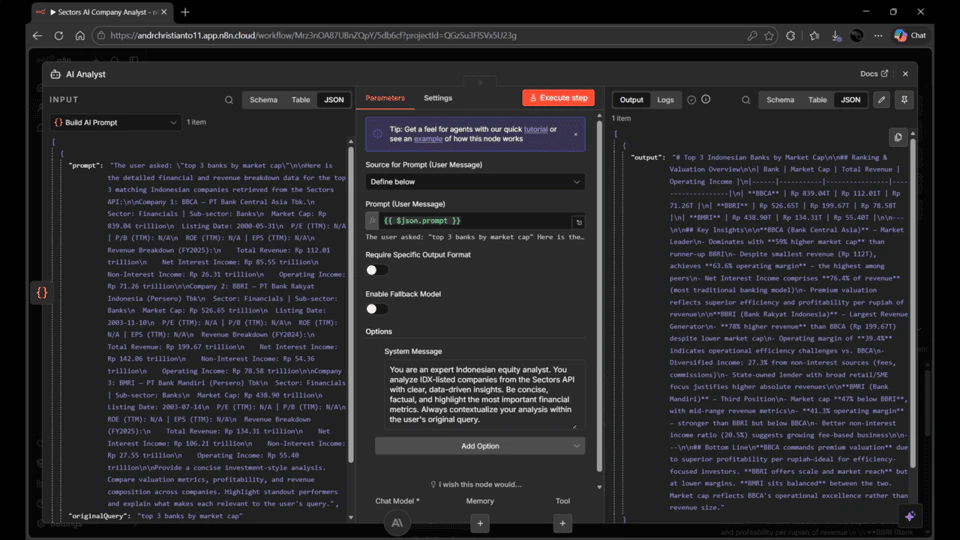Open browser more options menu
960x540 pixels.
click(879, 36)
